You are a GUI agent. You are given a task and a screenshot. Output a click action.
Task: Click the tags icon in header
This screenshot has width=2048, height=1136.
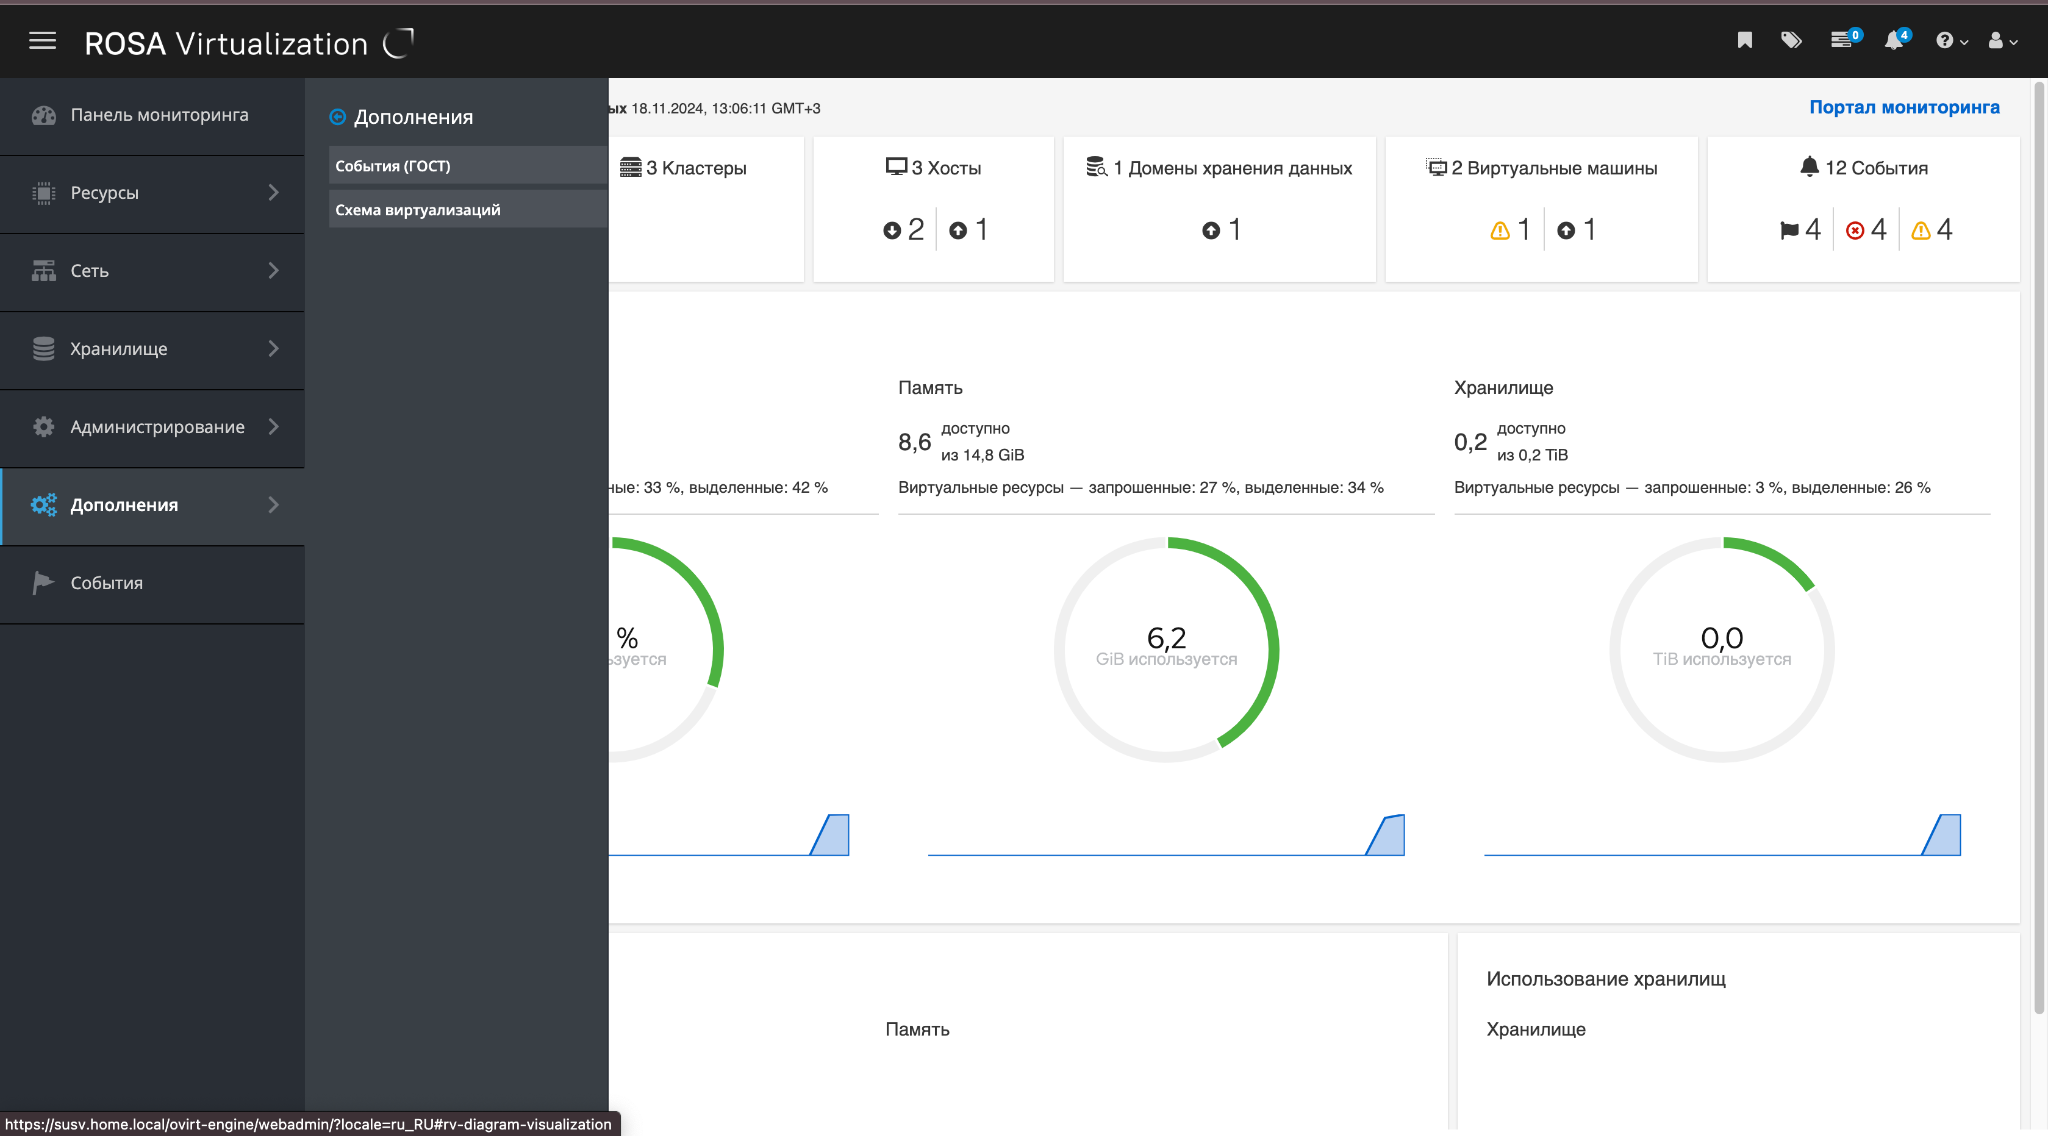[1791, 40]
